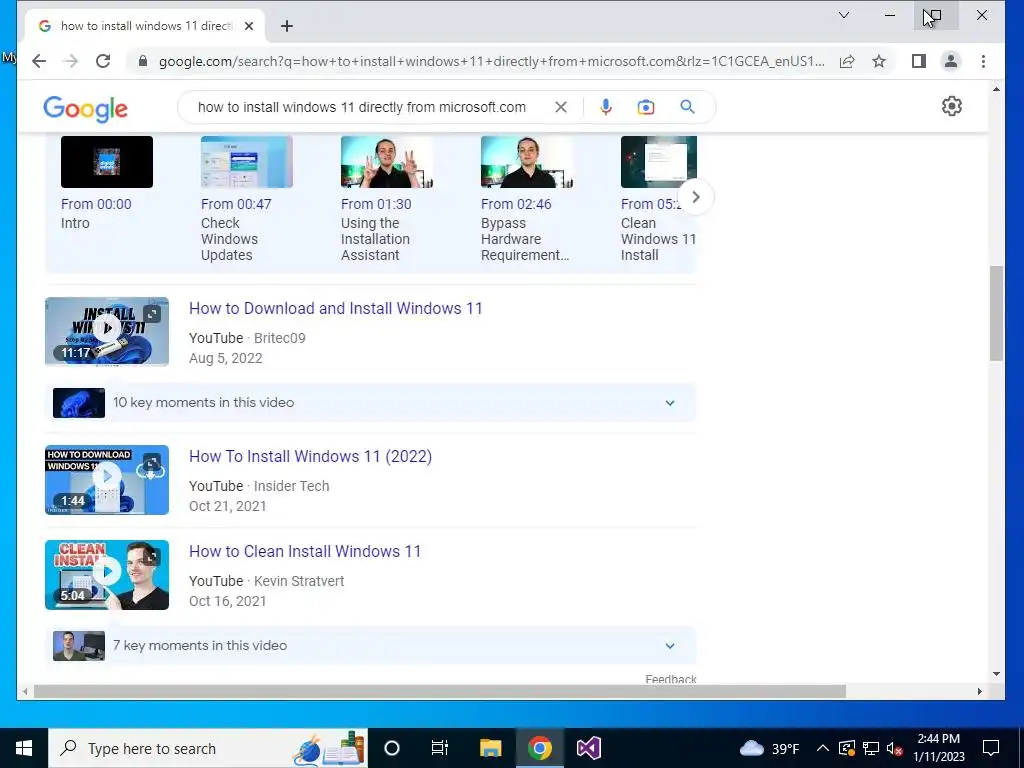The height and width of the screenshot is (768, 1024).
Task: Open Visual Studio from taskbar
Action: [588, 748]
